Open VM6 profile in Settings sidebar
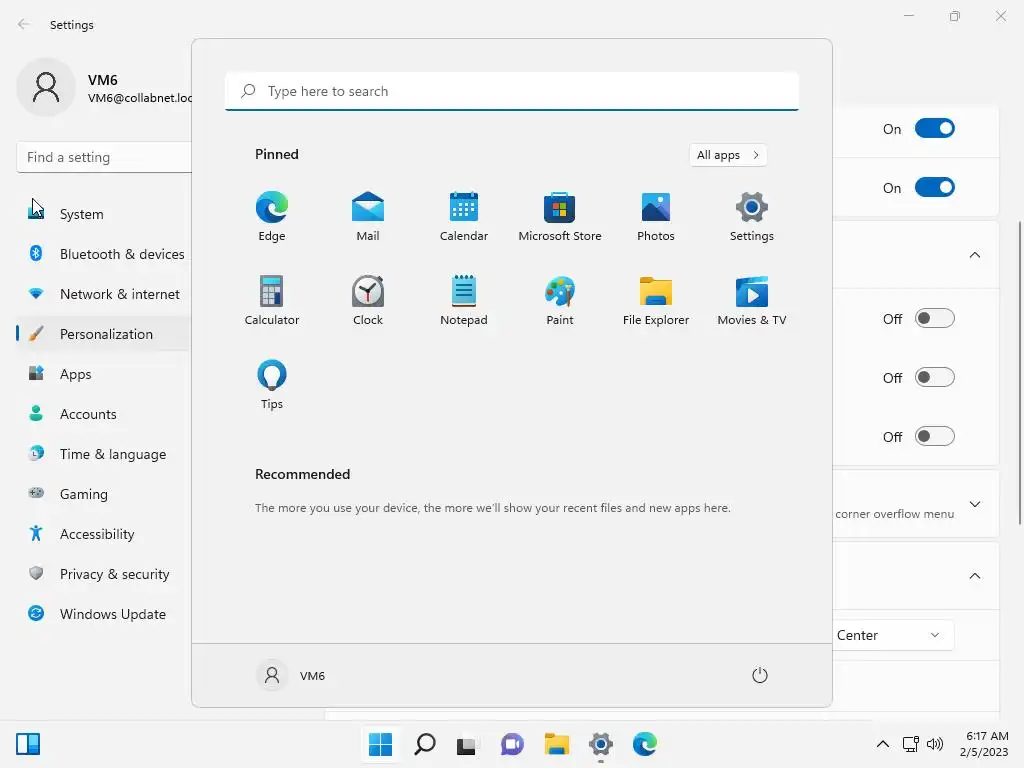The image size is (1024, 768). point(103,87)
